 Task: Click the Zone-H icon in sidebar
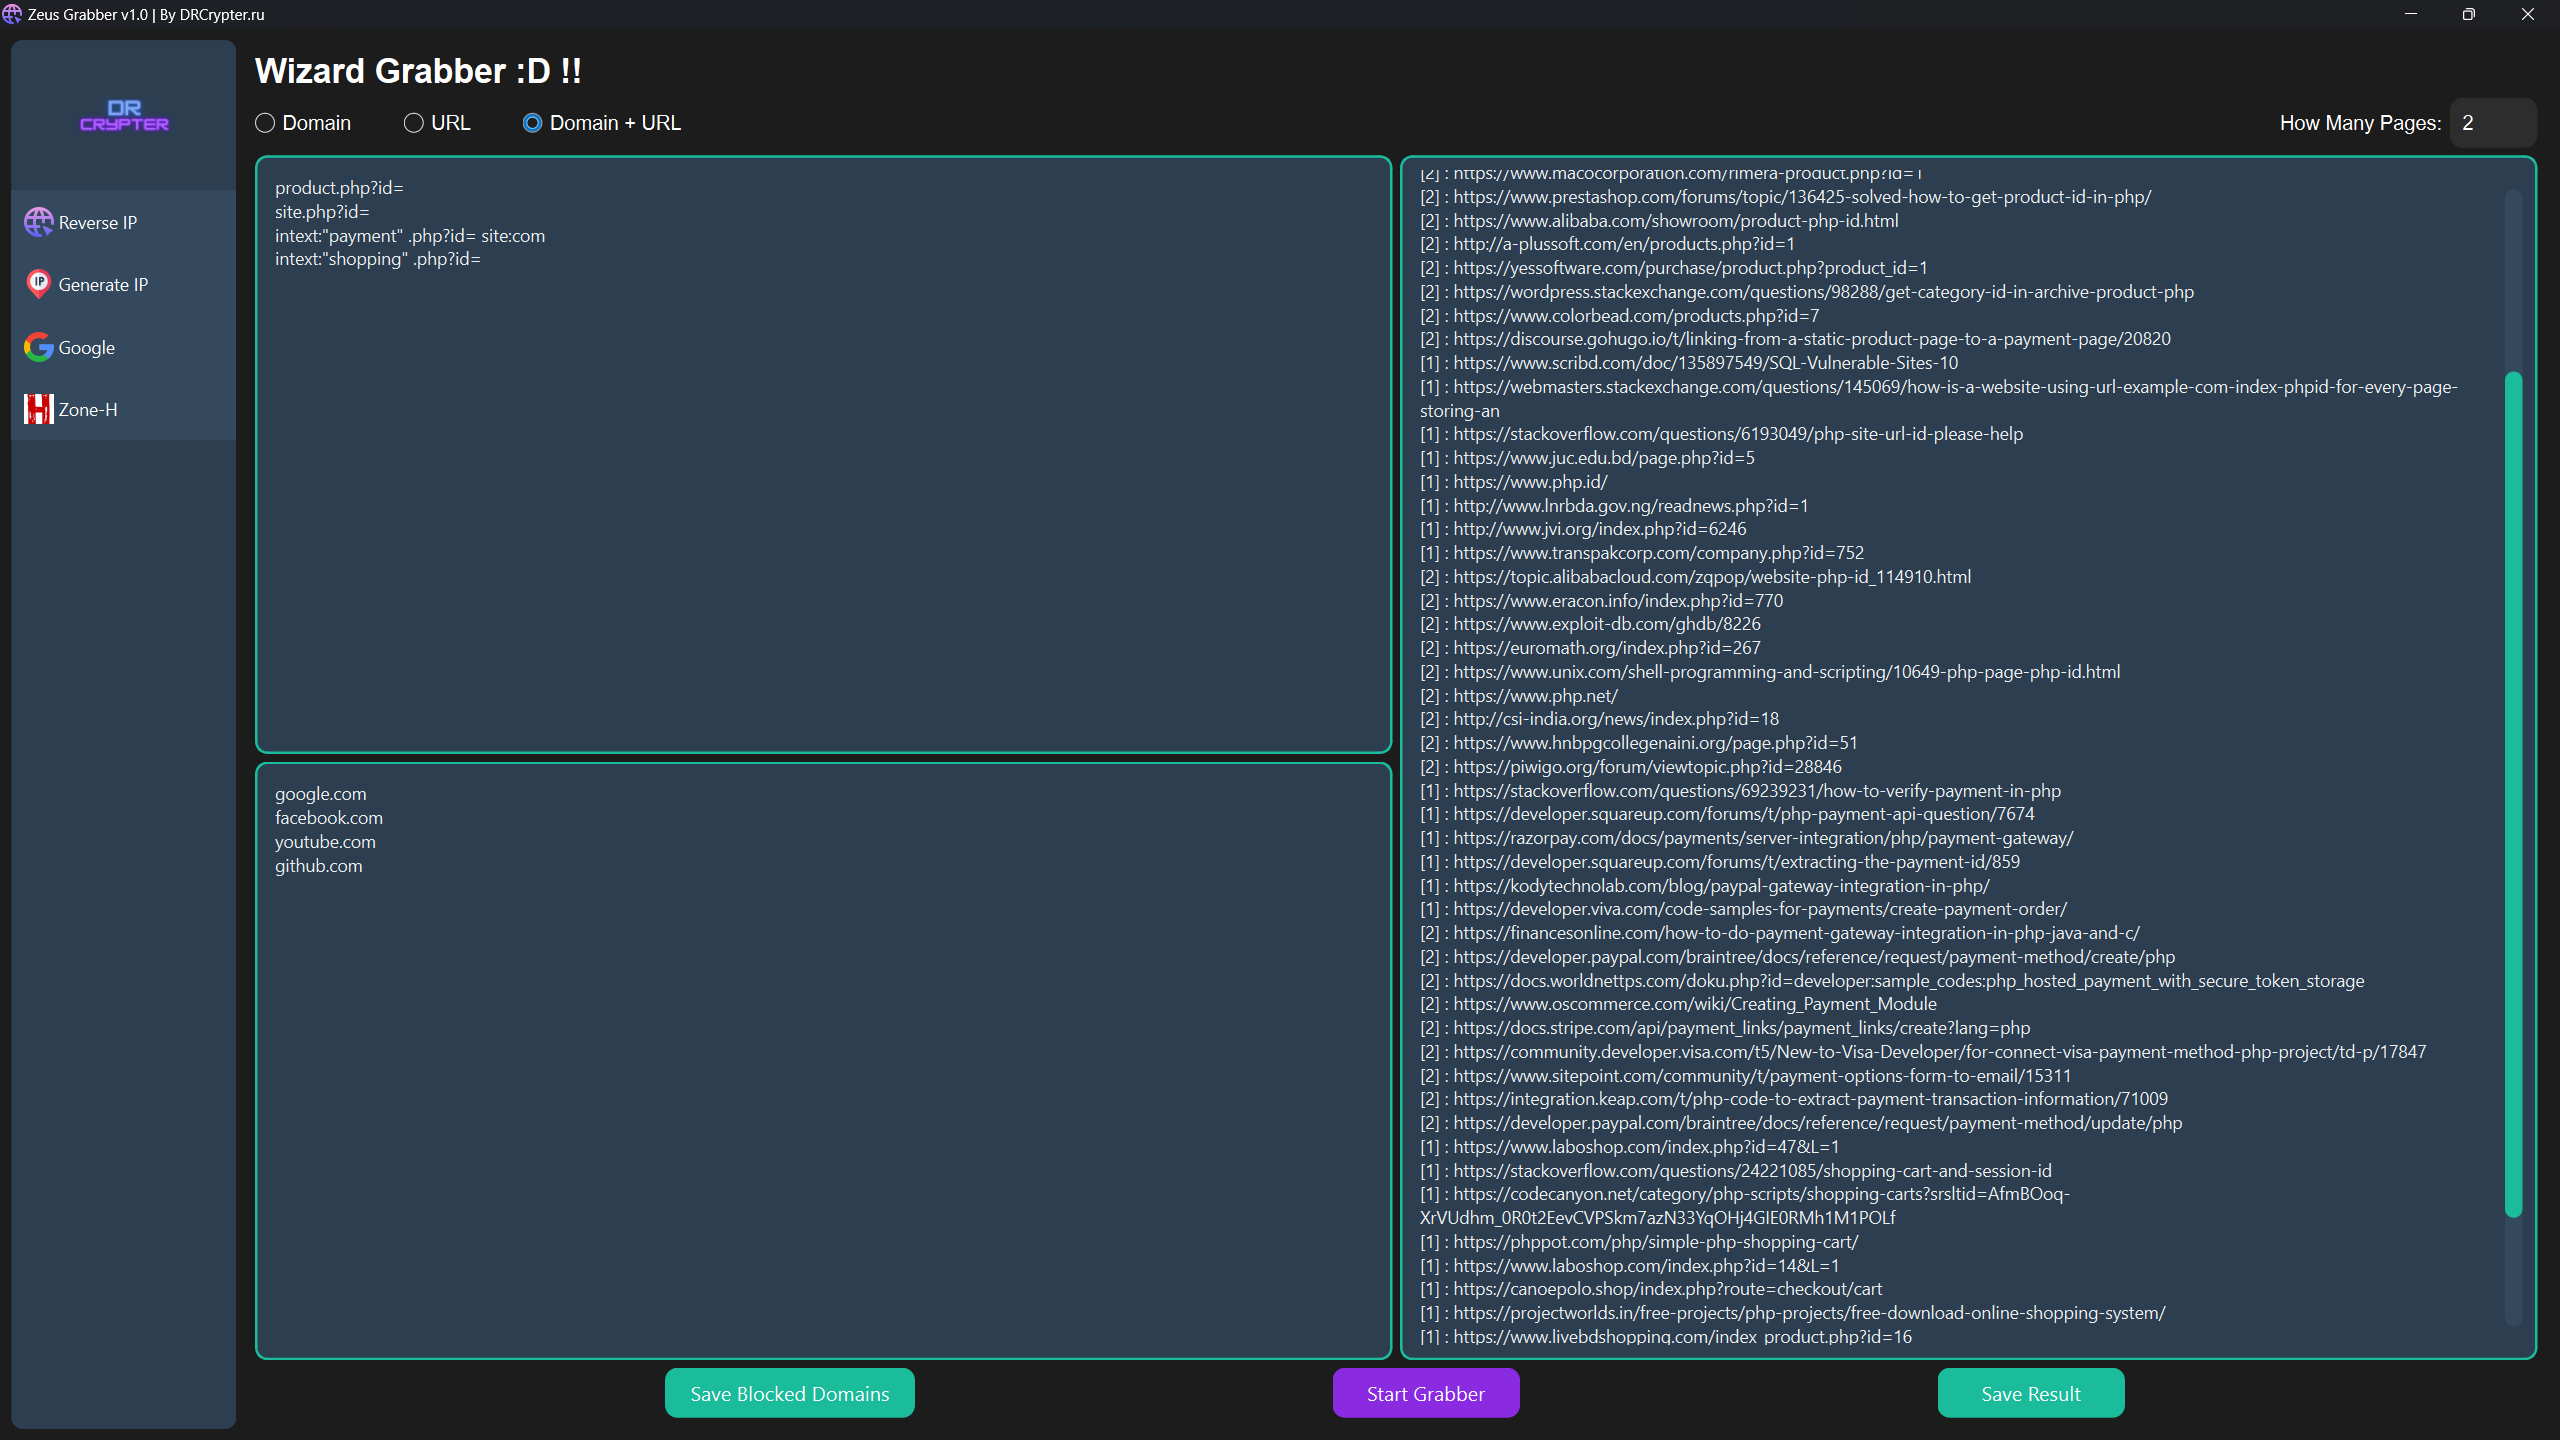click(37, 408)
